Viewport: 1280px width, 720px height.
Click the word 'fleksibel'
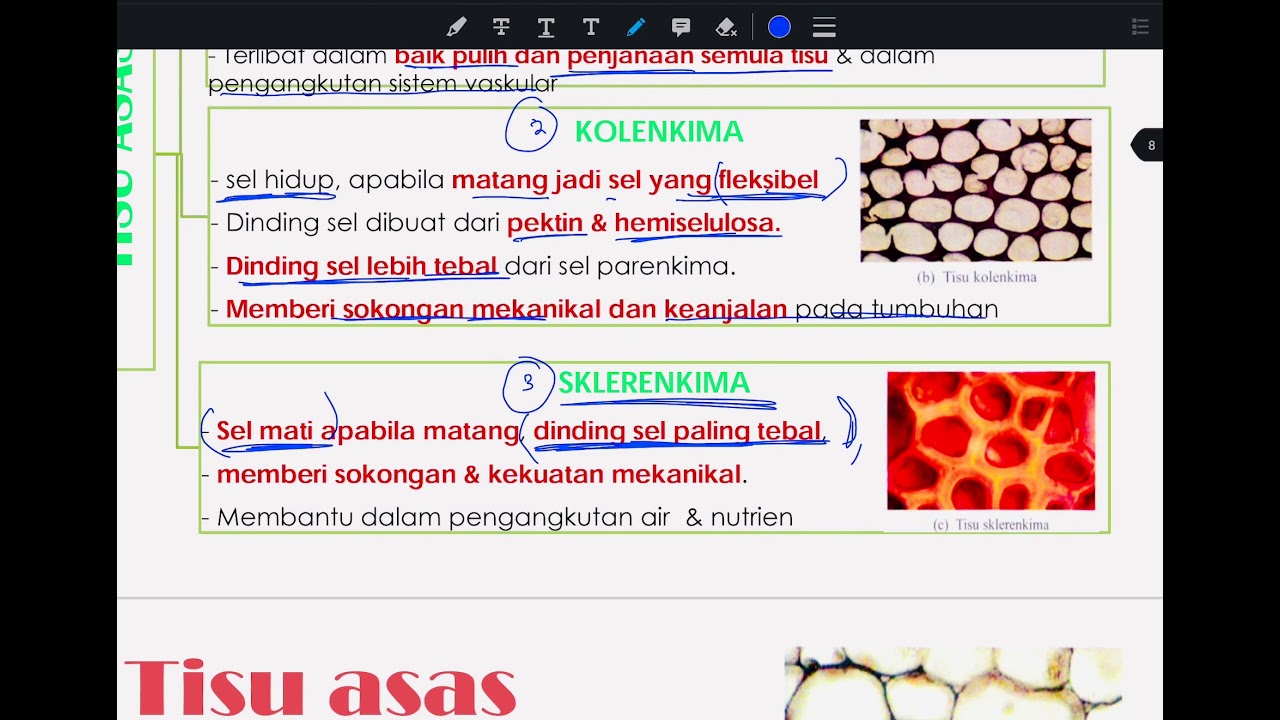point(768,180)
